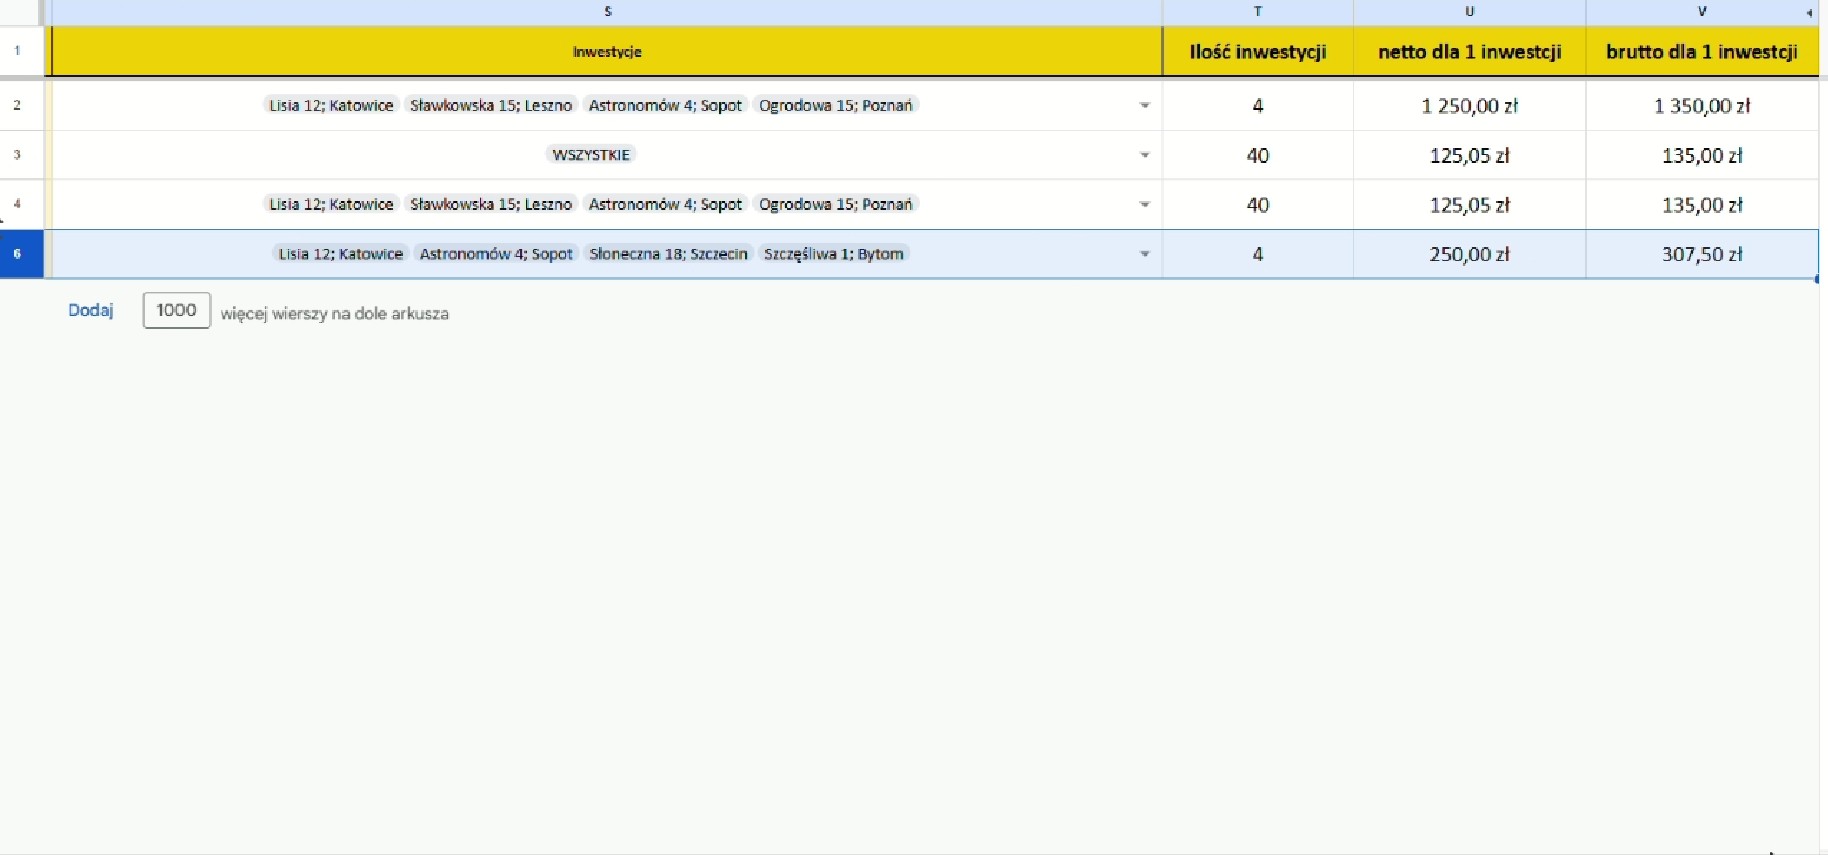Select column V header
The width and height of the screenshot is (1828, 855).
point(1702,12)
